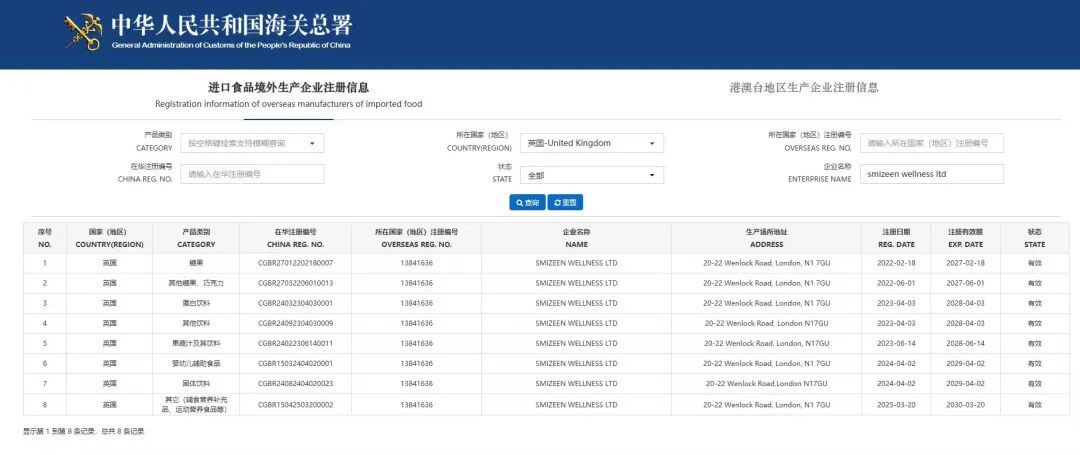
Task: Click registration number CGBR15042503200002 in row 8
Action: coord(295,405)
